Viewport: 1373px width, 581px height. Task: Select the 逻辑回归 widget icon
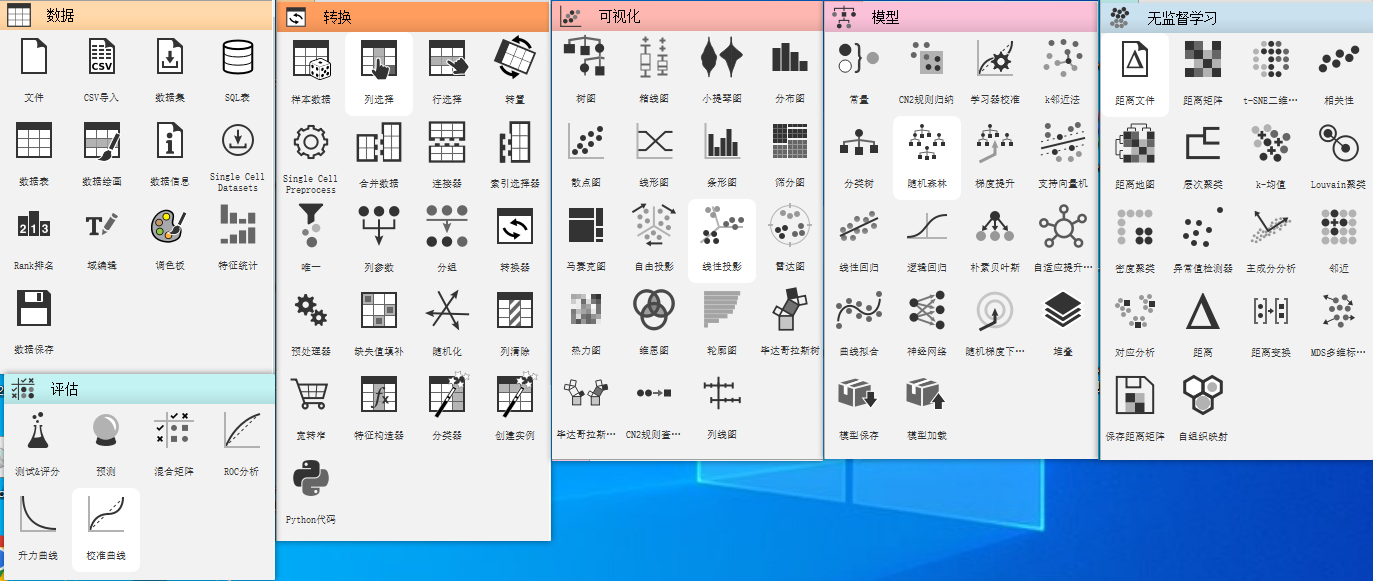coord(927,227)
